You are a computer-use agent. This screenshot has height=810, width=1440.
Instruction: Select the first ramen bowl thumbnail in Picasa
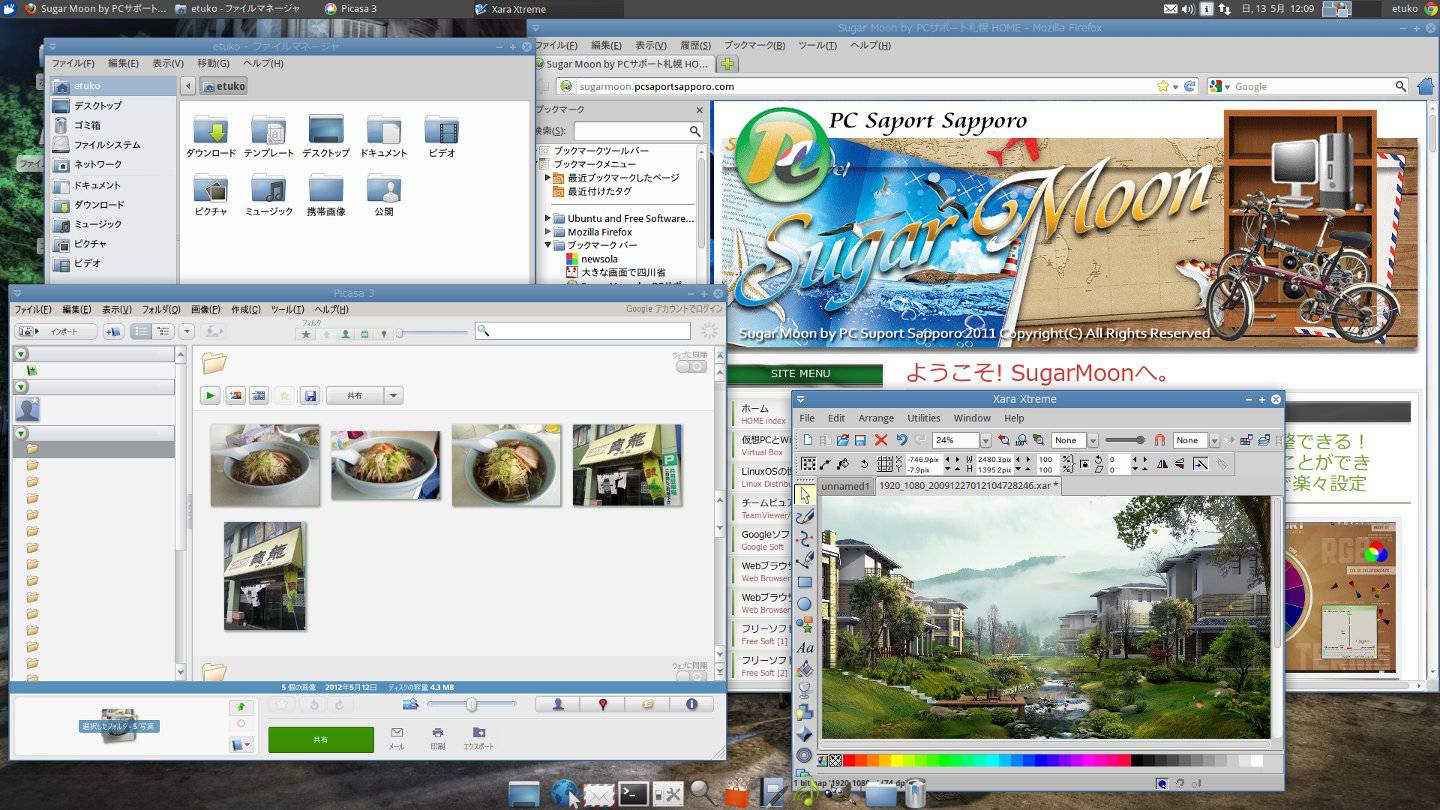265,465
